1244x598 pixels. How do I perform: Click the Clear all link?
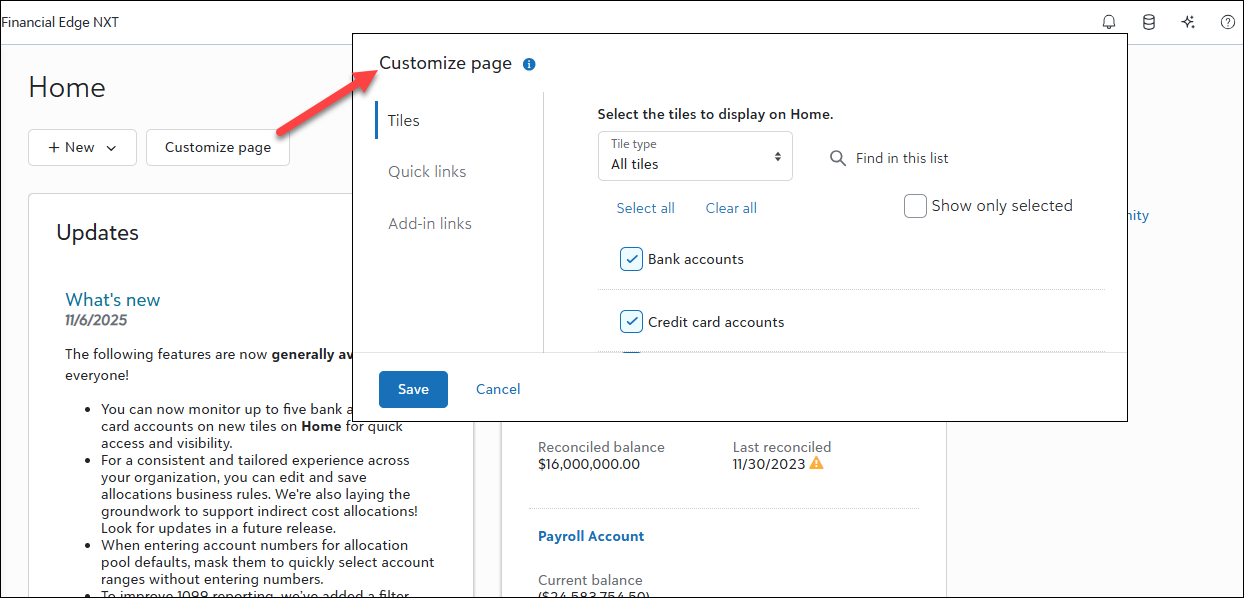pos(731,208)
